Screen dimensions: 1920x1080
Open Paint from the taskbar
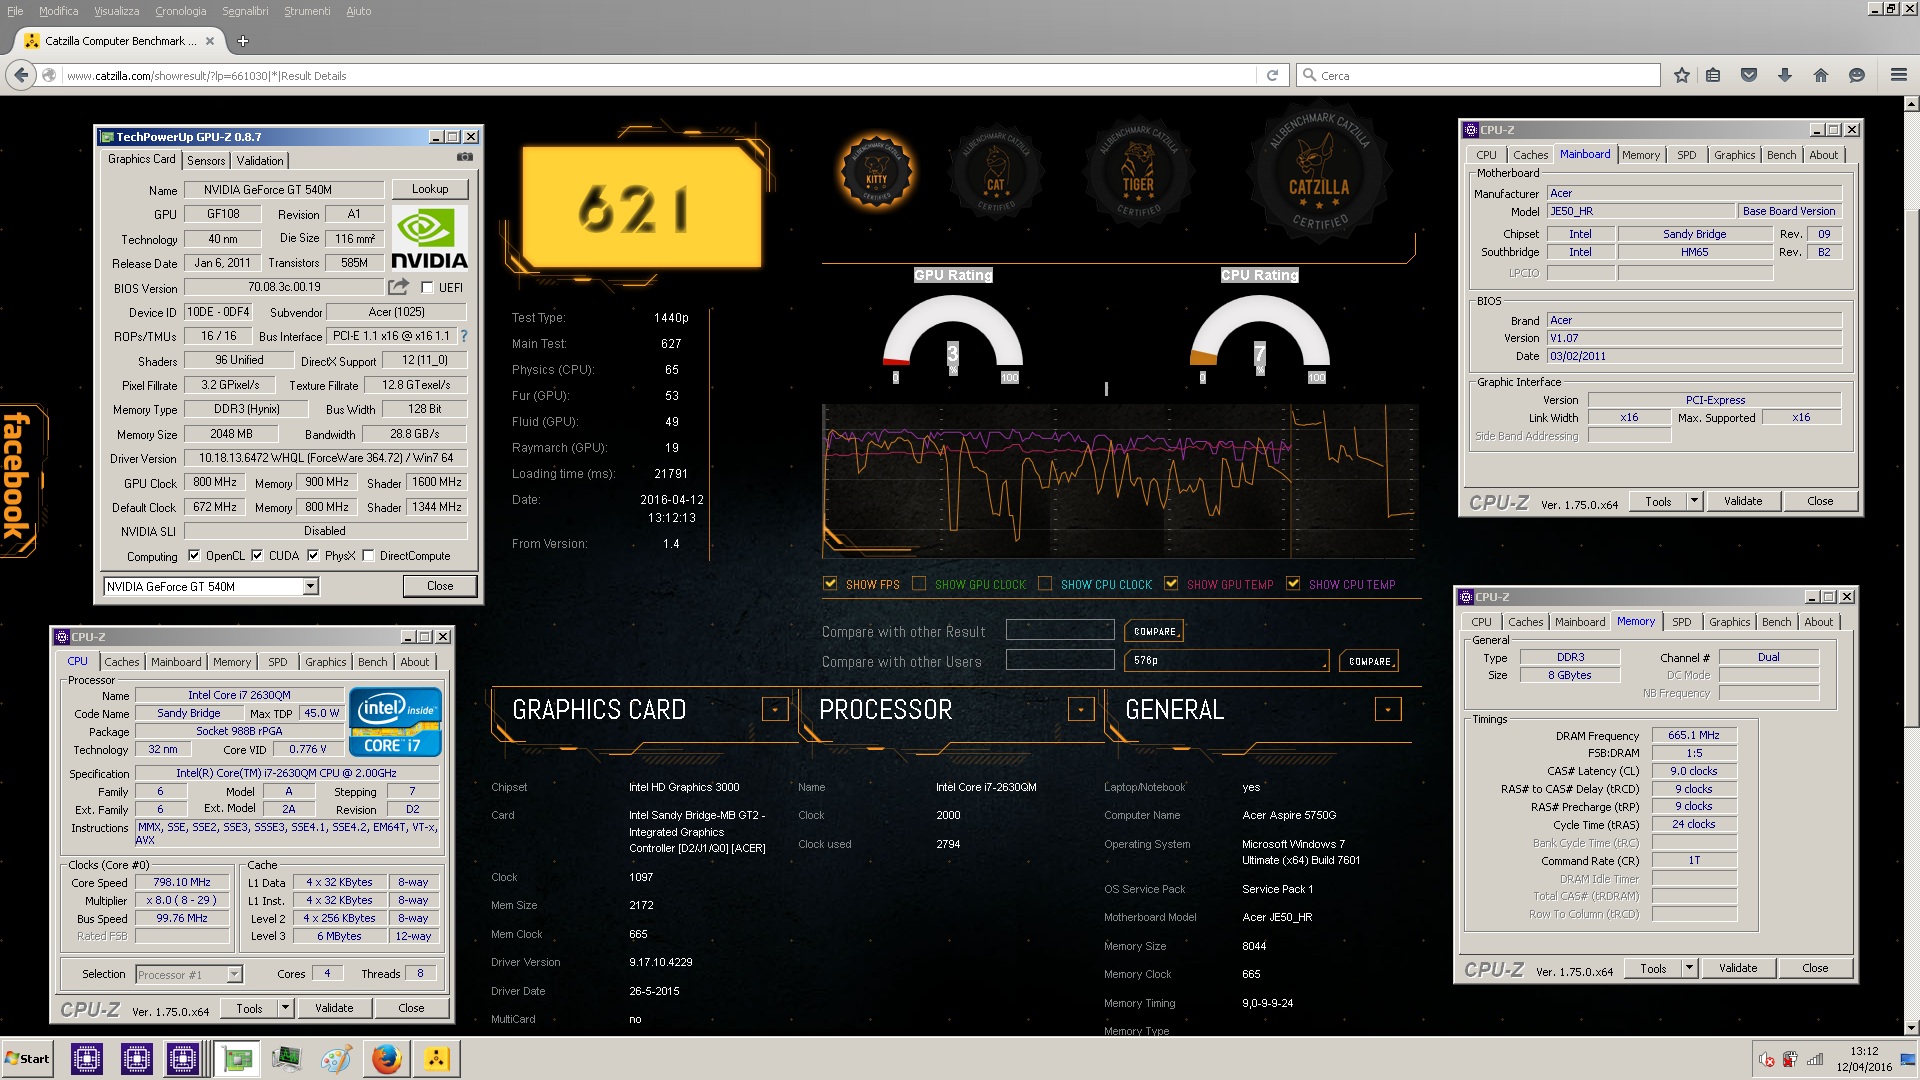[x=337, y=1059]
